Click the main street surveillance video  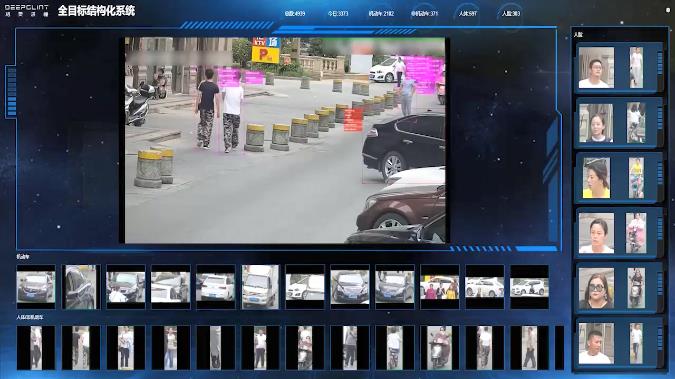[285, 140]
